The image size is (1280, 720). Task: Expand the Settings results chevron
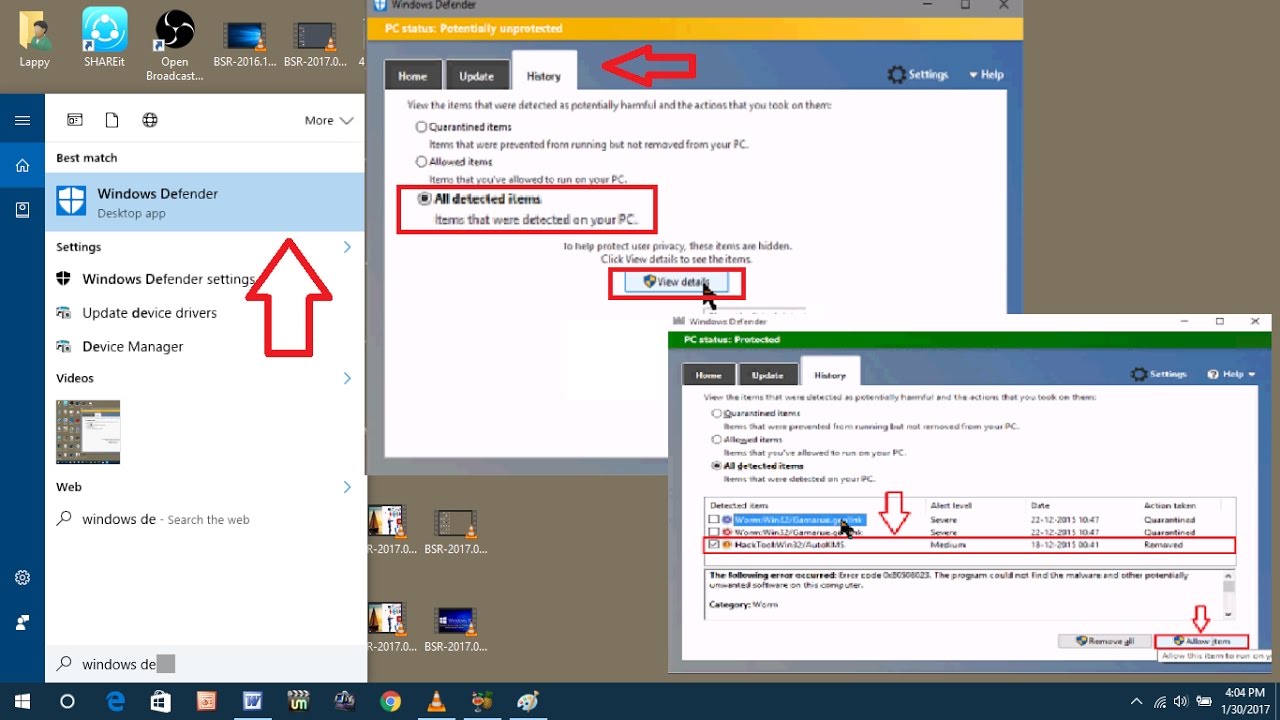347,247
